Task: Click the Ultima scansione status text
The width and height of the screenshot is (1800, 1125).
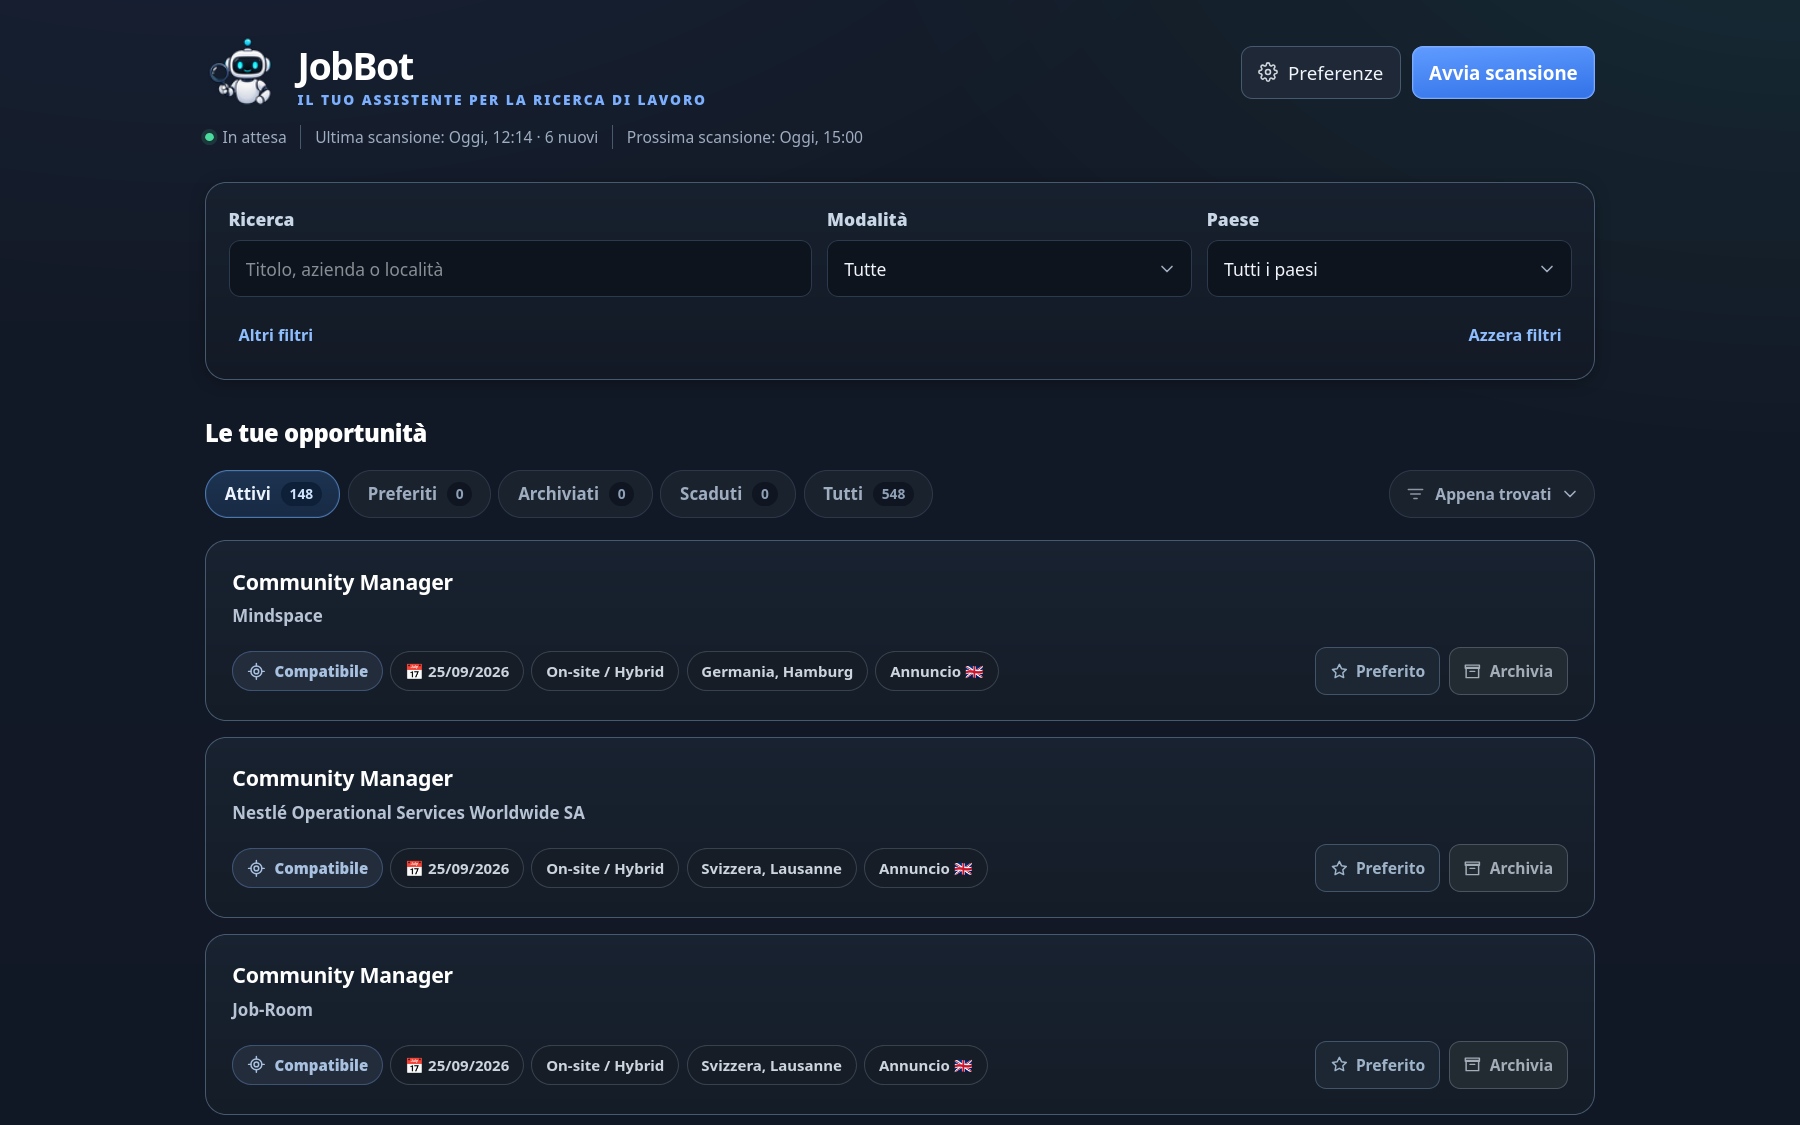Action: [456, 137]
